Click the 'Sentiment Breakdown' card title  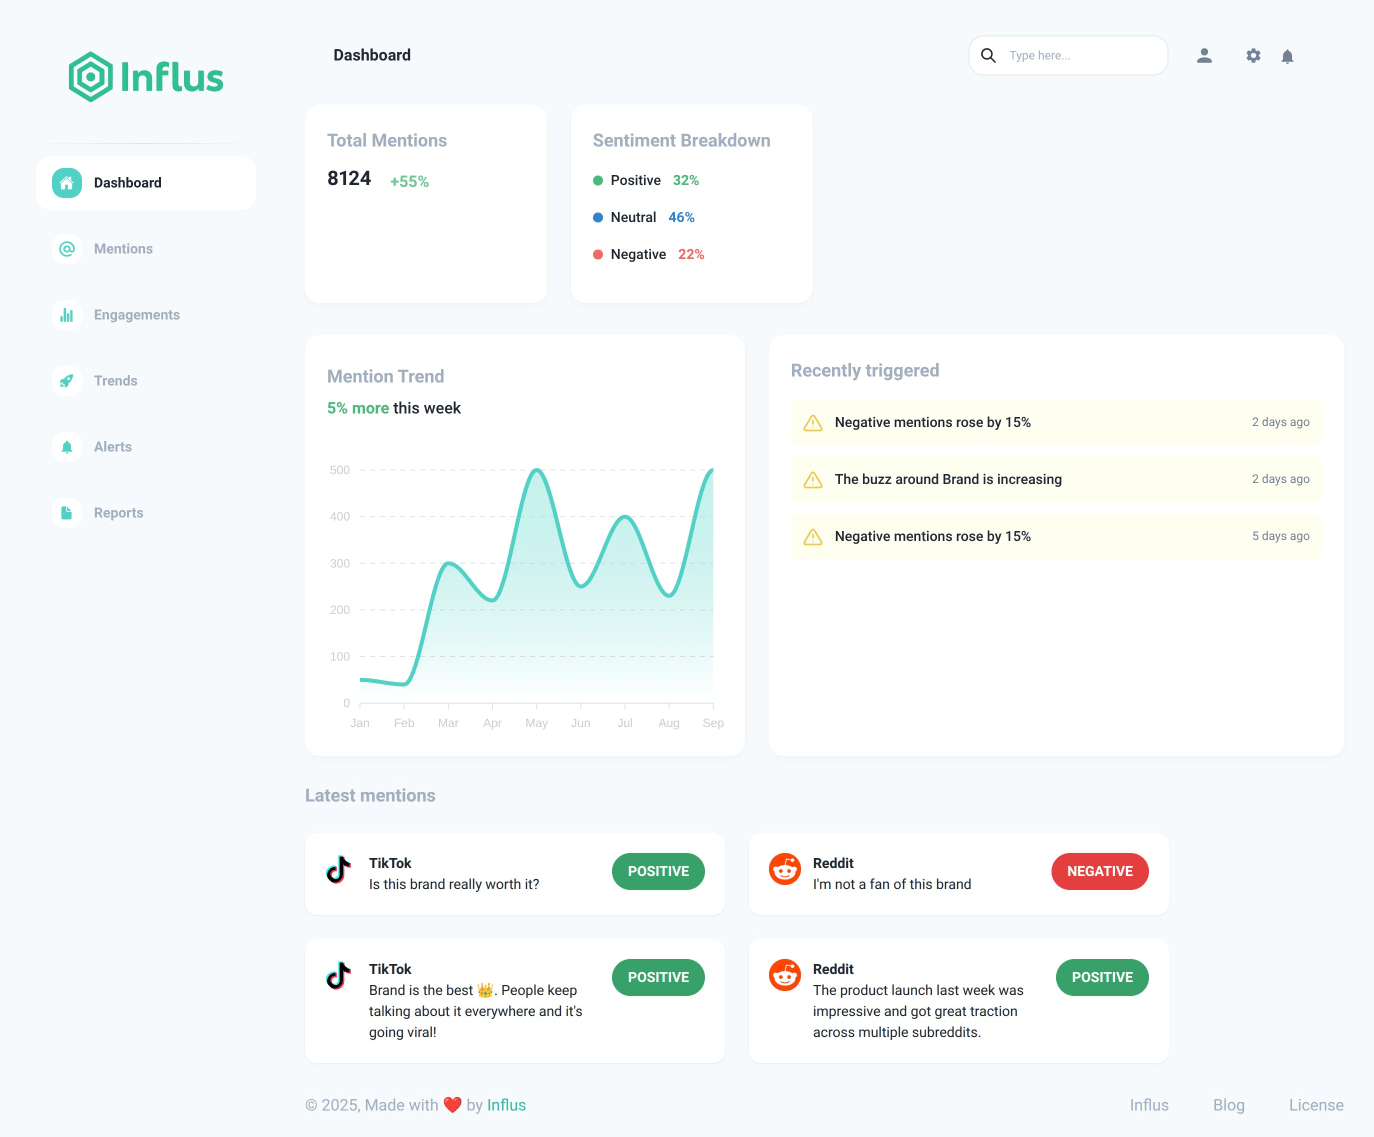[682, 141]
